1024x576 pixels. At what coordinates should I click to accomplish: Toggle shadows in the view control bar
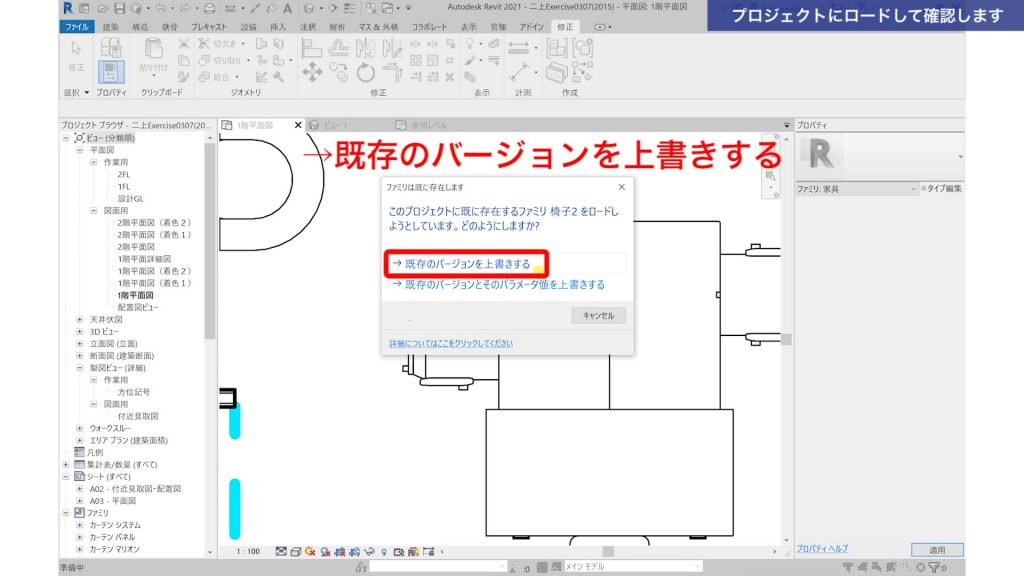pyautogui.click(x=325, y=550)
